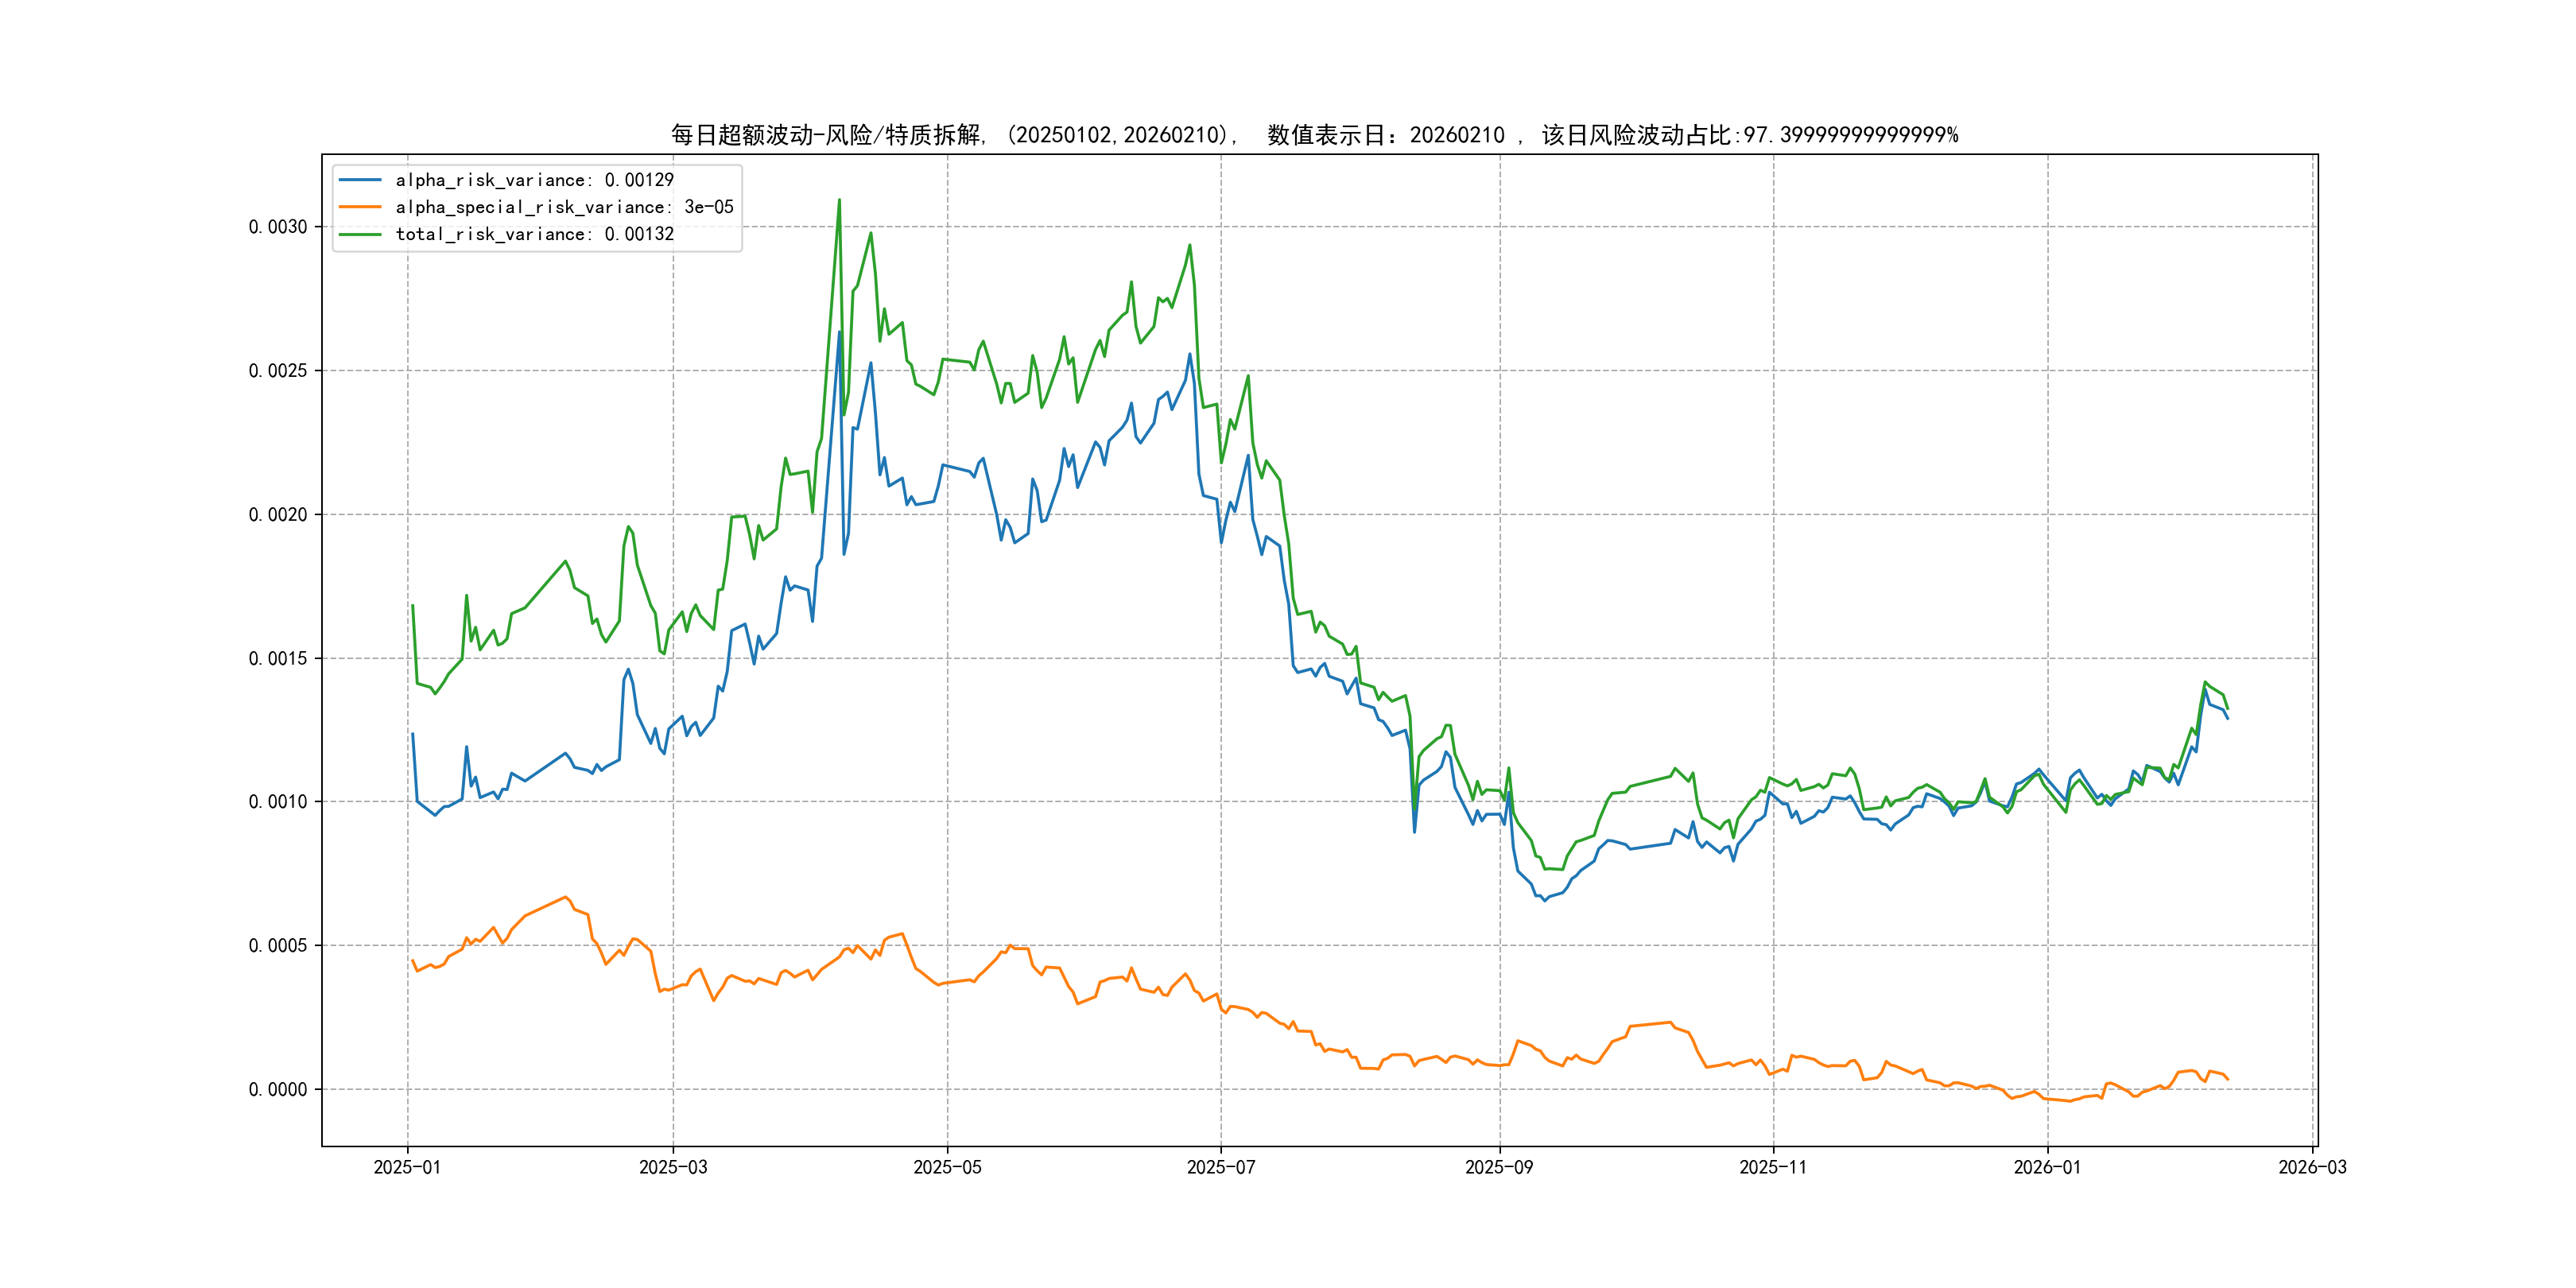Click the 2025-03 x-axis tick label

673,1167
